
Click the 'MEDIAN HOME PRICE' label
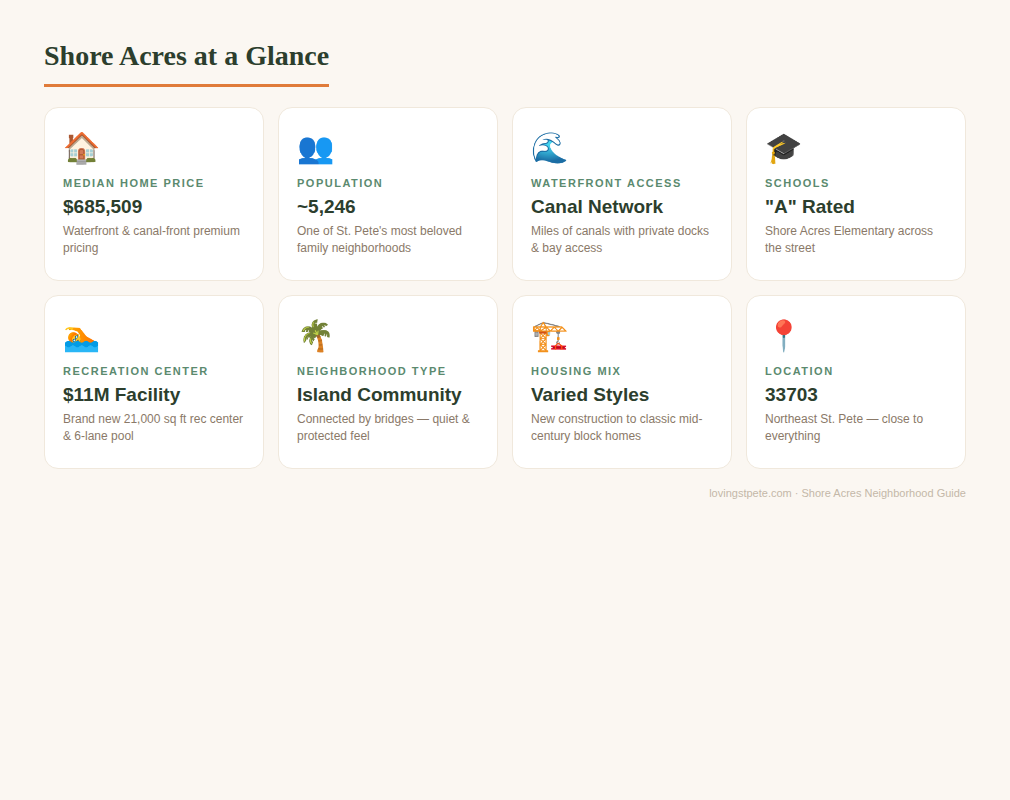133,183
